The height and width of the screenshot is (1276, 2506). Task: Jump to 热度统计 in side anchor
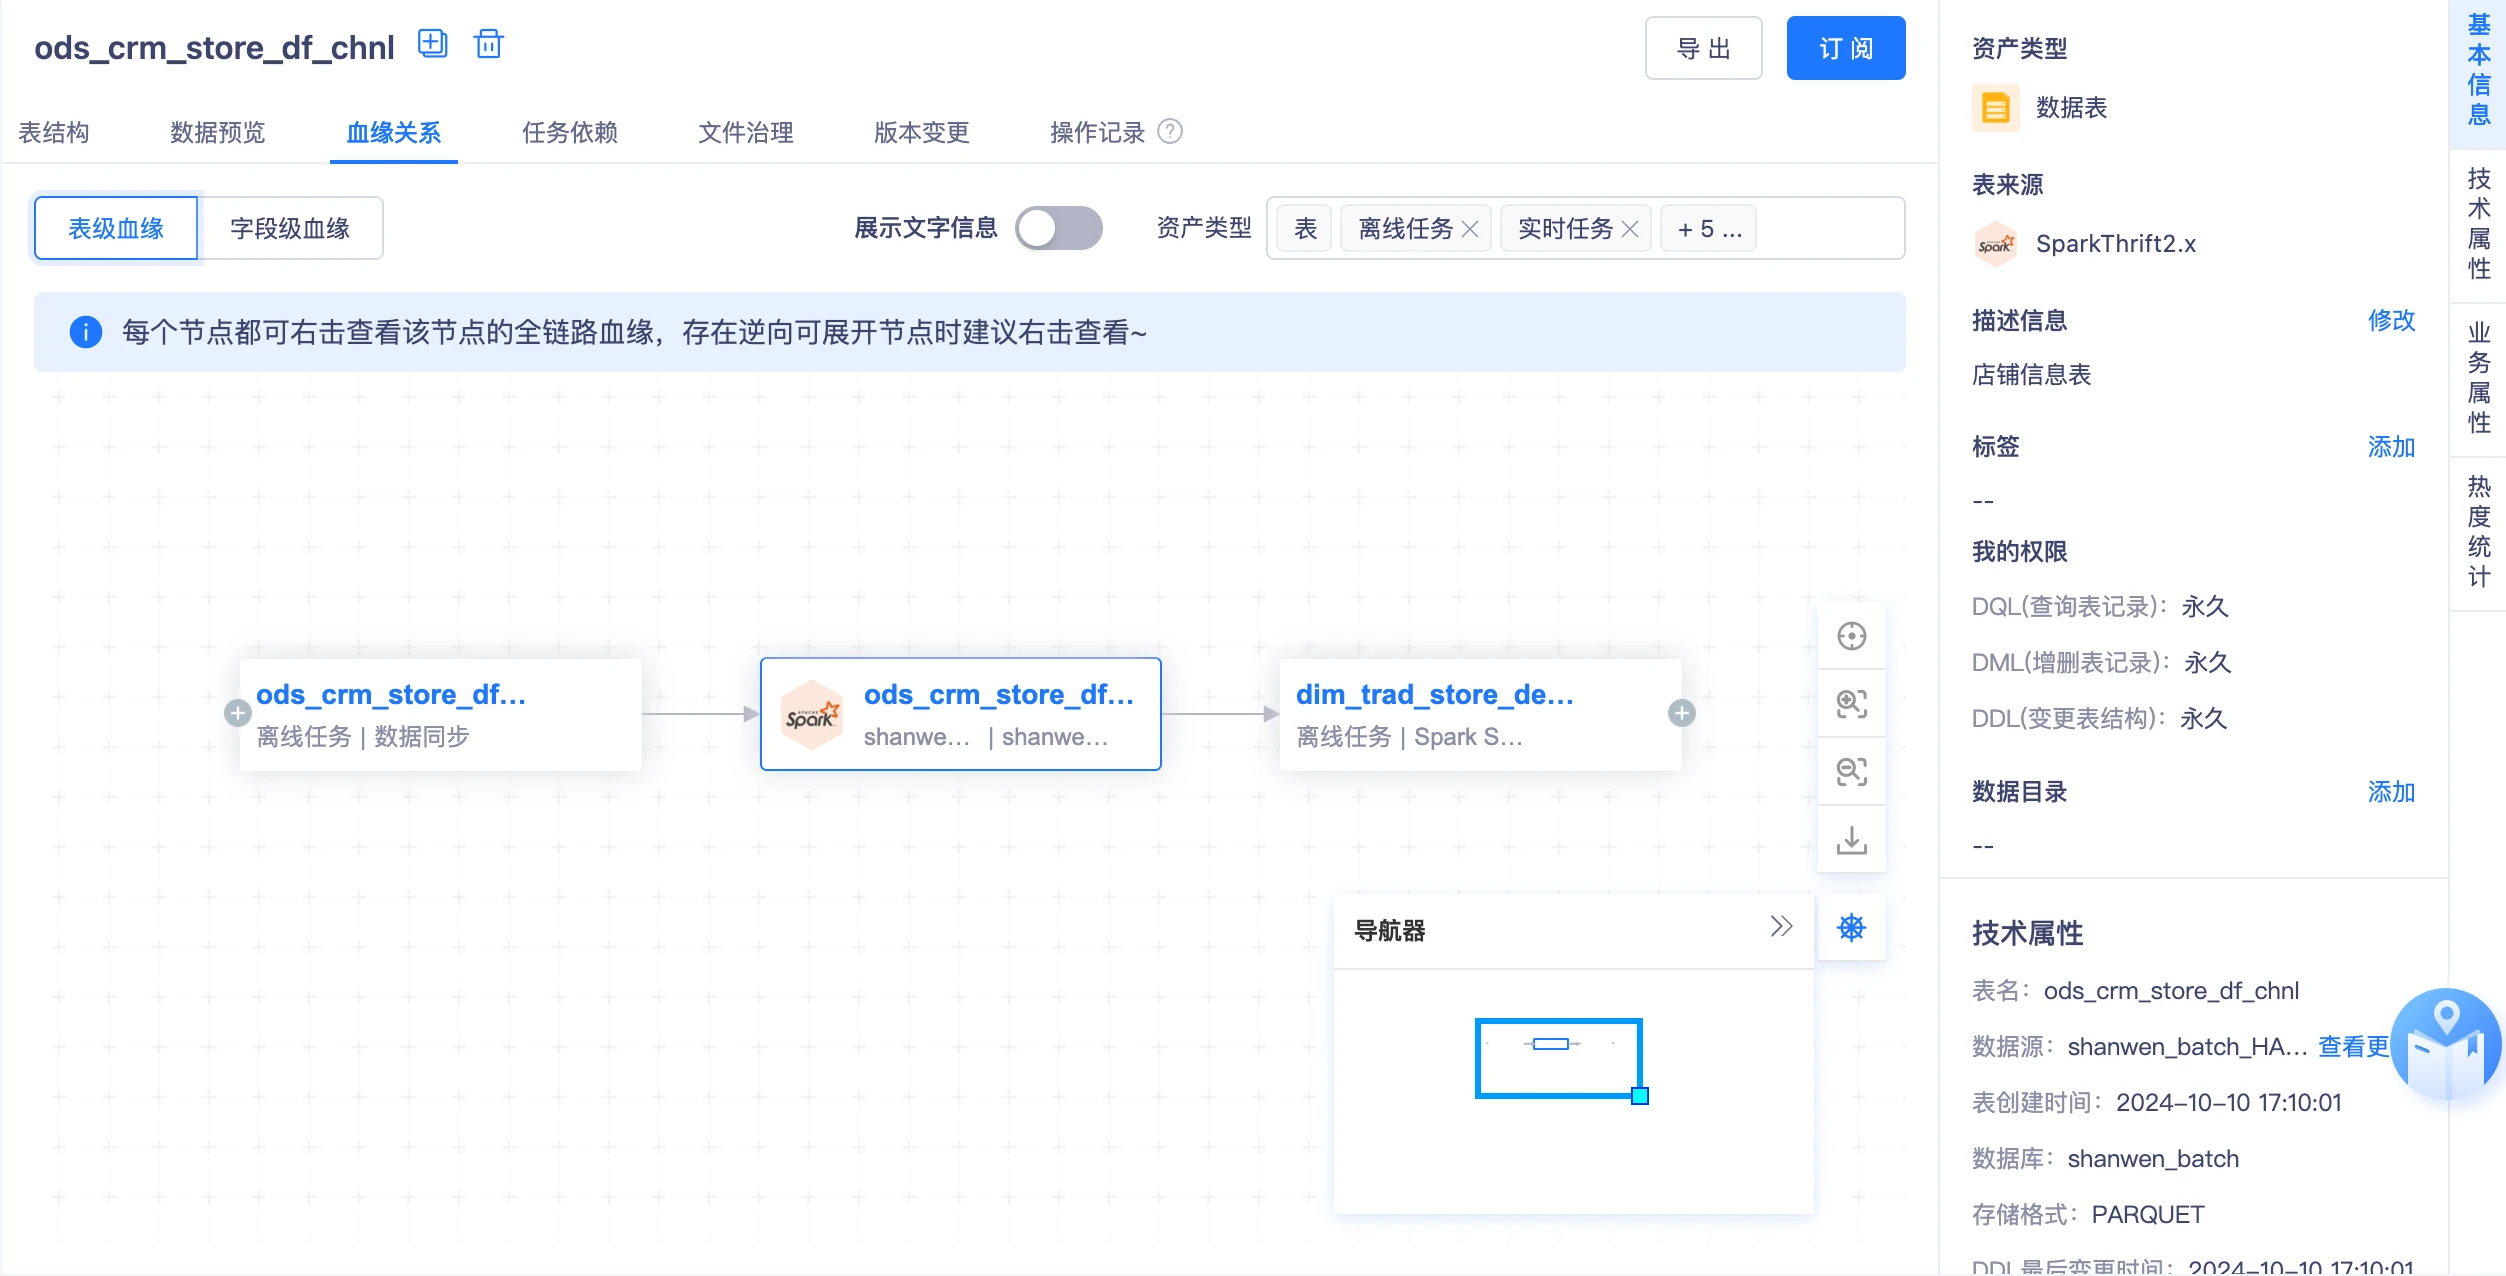[2478, 532]
